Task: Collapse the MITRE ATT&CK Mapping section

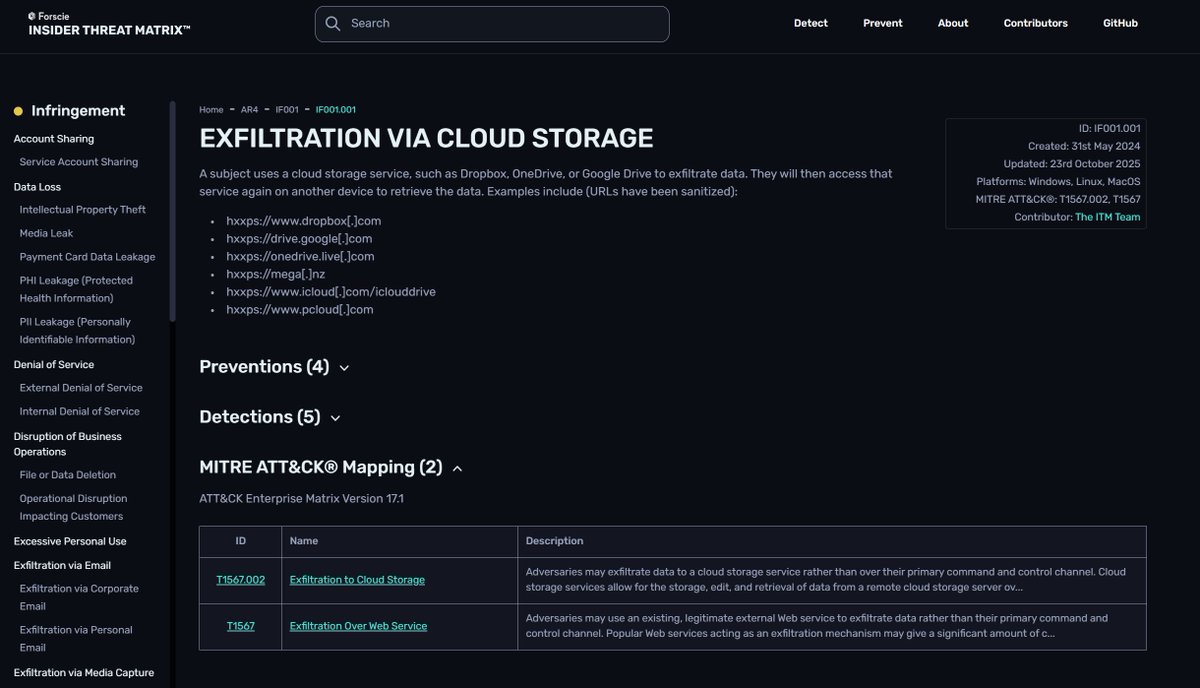Action: point(331,467)
